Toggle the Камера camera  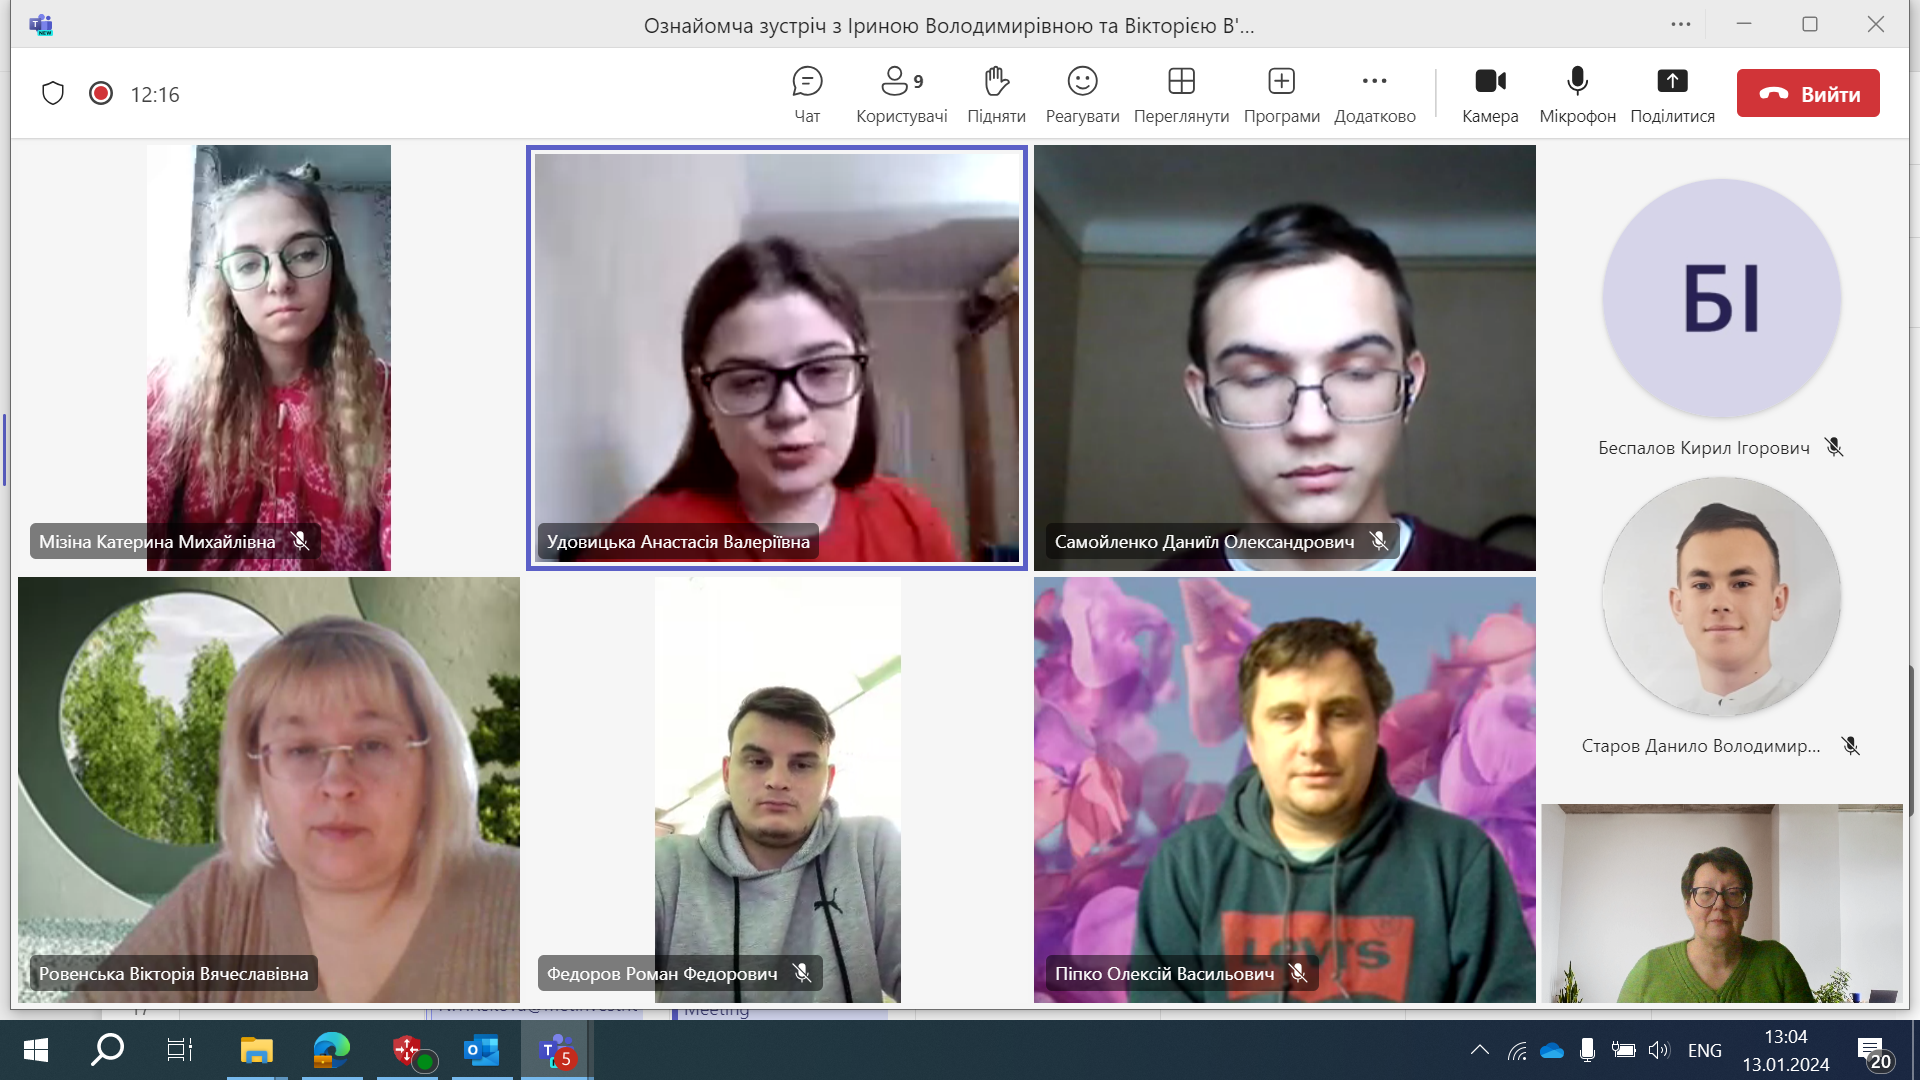tap(1490, 94)
